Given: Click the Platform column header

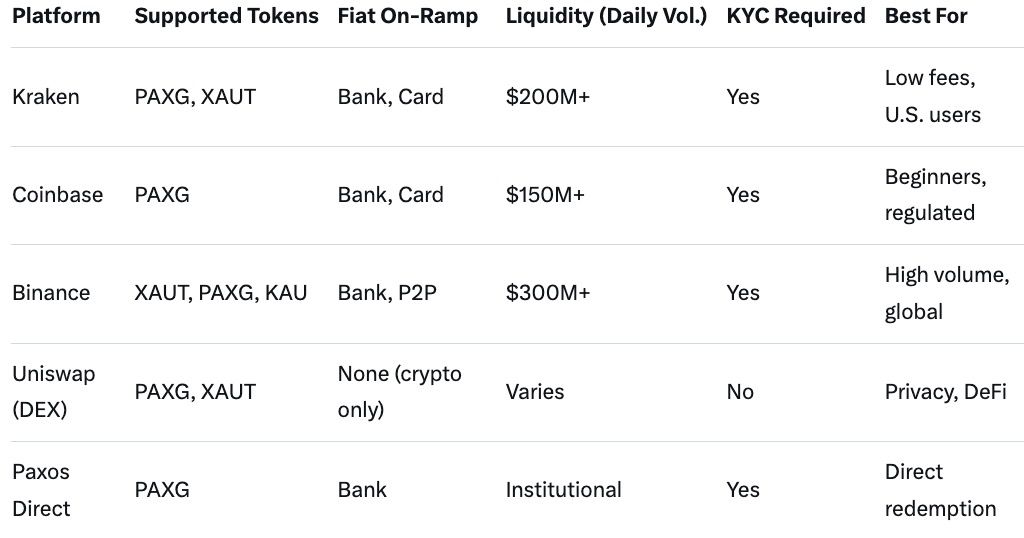Looking at the screenshot, I should coord(56,16).
